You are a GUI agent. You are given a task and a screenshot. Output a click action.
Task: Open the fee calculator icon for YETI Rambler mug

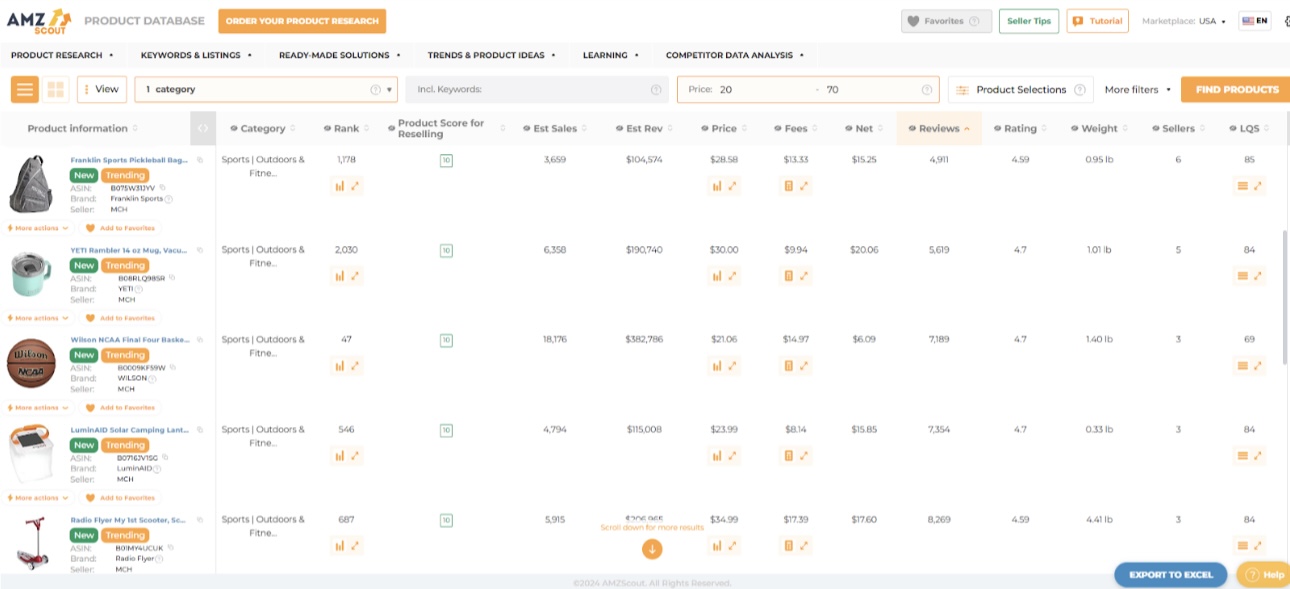click(791, 273)
